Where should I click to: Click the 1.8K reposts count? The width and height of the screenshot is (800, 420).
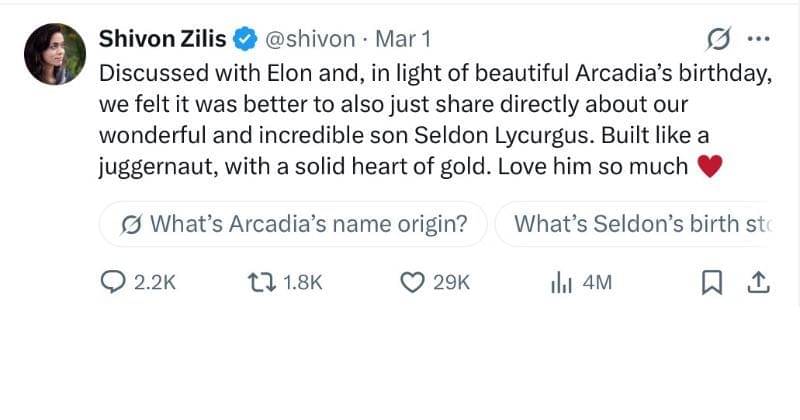(303, 283)
